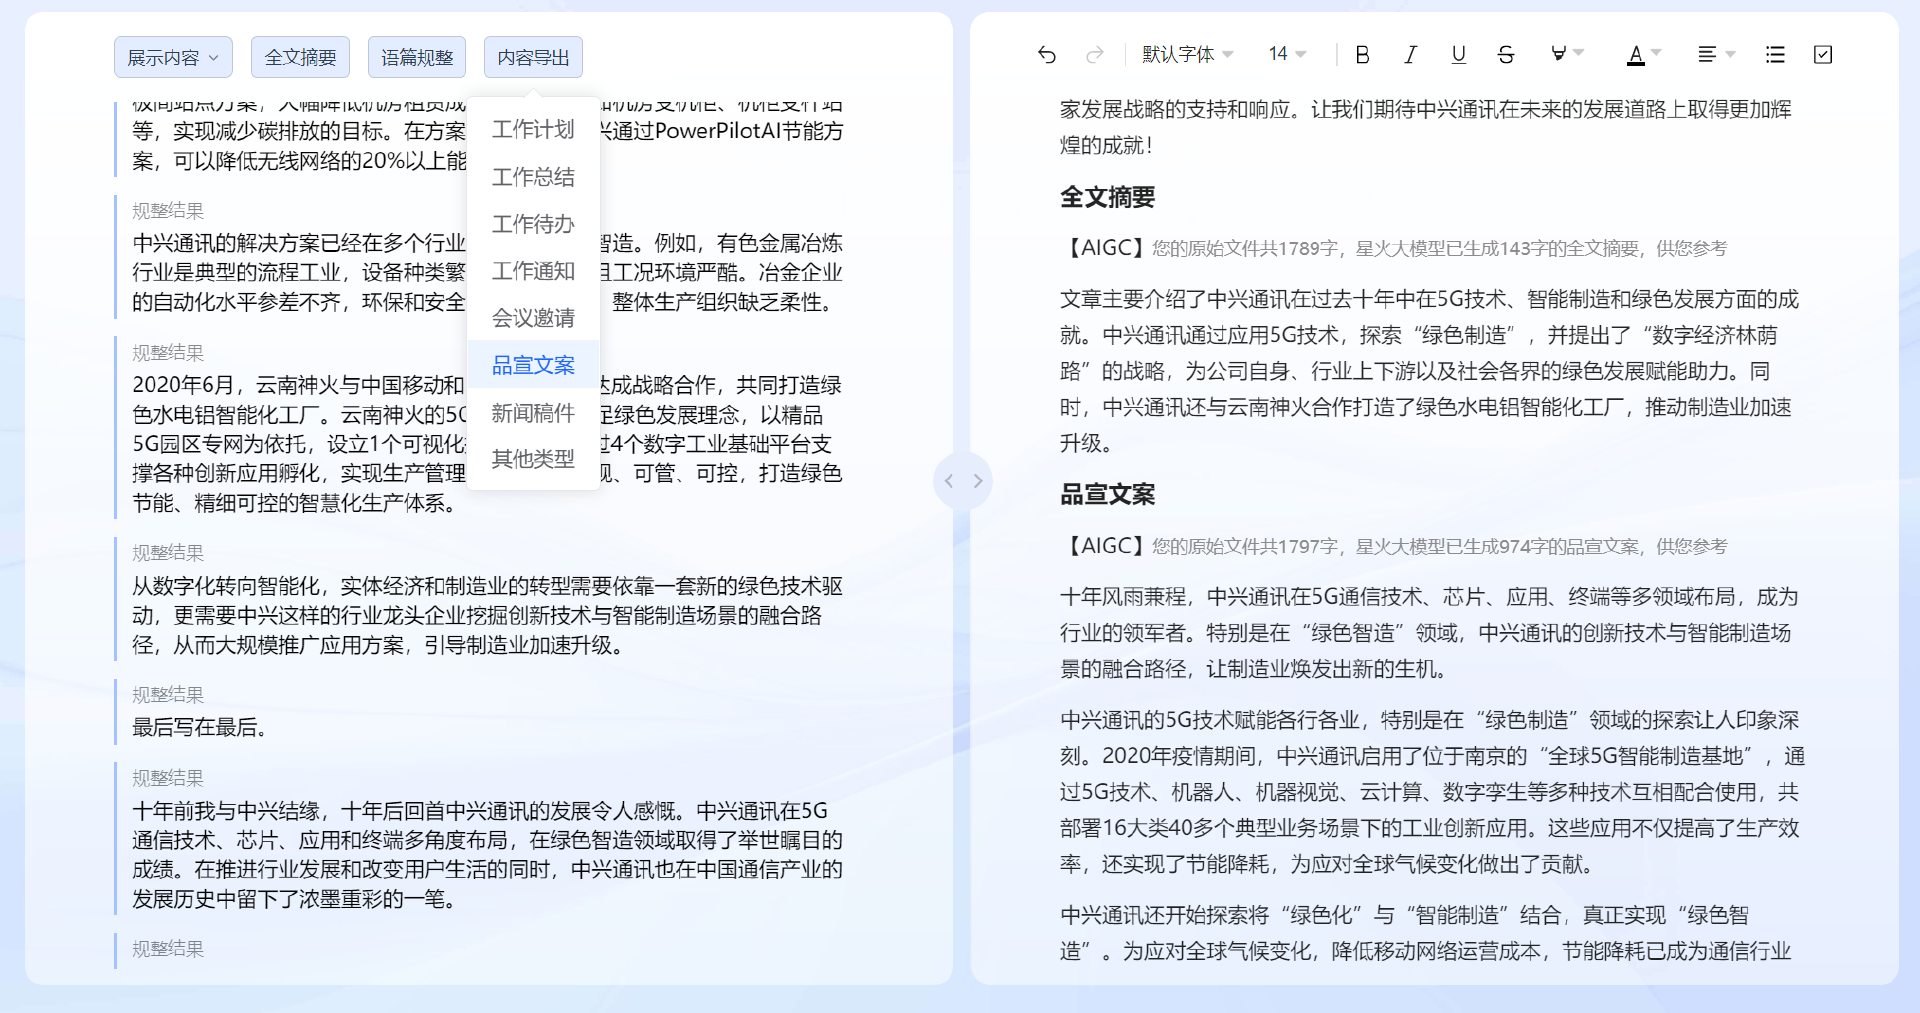Click the 规整结果 label above 从数字化转向智能化
Image resolution: width=1920 pixels, height=1013 pixels.
pyautogui.click(x=168, y=553)
